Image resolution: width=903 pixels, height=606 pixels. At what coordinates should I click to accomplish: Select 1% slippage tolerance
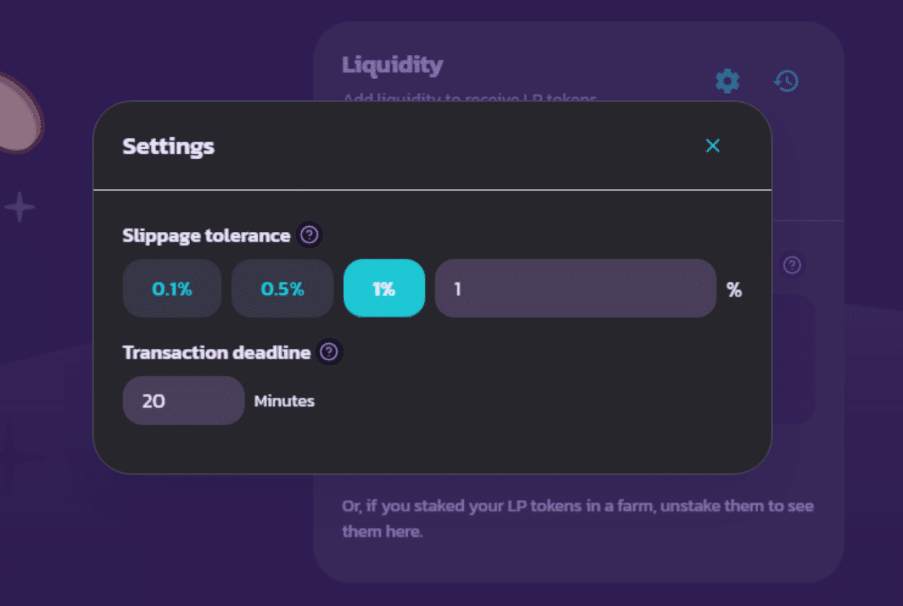[x=384, y=288]
